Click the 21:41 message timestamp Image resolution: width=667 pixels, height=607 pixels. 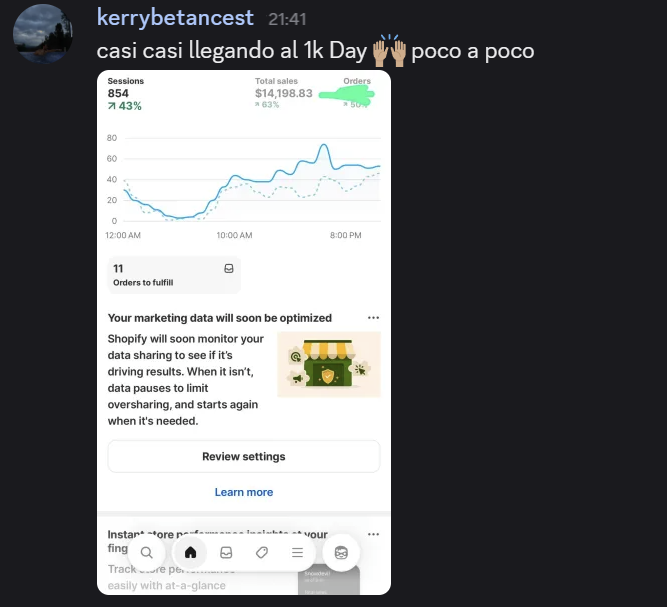click(288, 19)
